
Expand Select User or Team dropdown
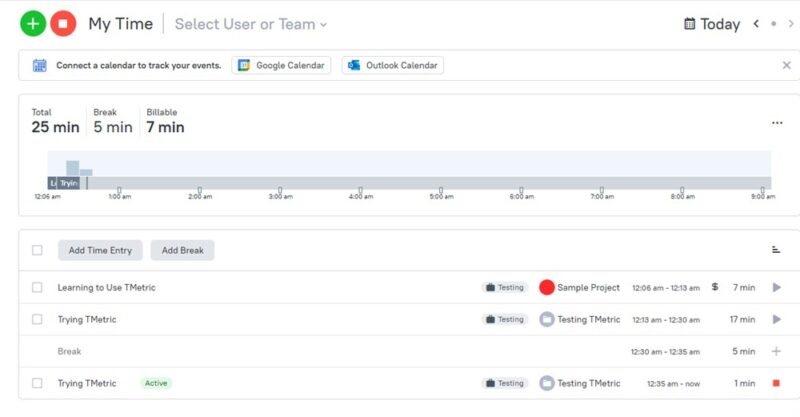pyautogui.click(x=251, y=24)
